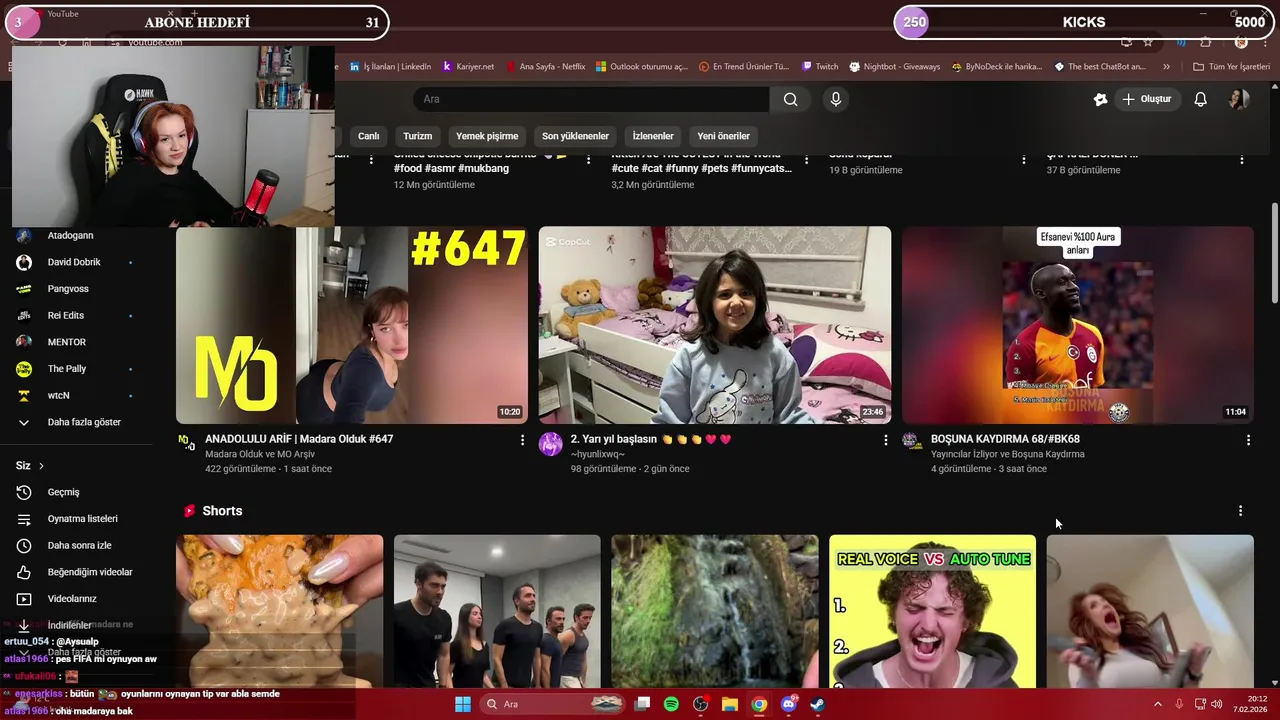This screenshot has width=1280, height=720.
Task: Show more bookmarks with the overflow chevron
Action: coord(1166,67)
